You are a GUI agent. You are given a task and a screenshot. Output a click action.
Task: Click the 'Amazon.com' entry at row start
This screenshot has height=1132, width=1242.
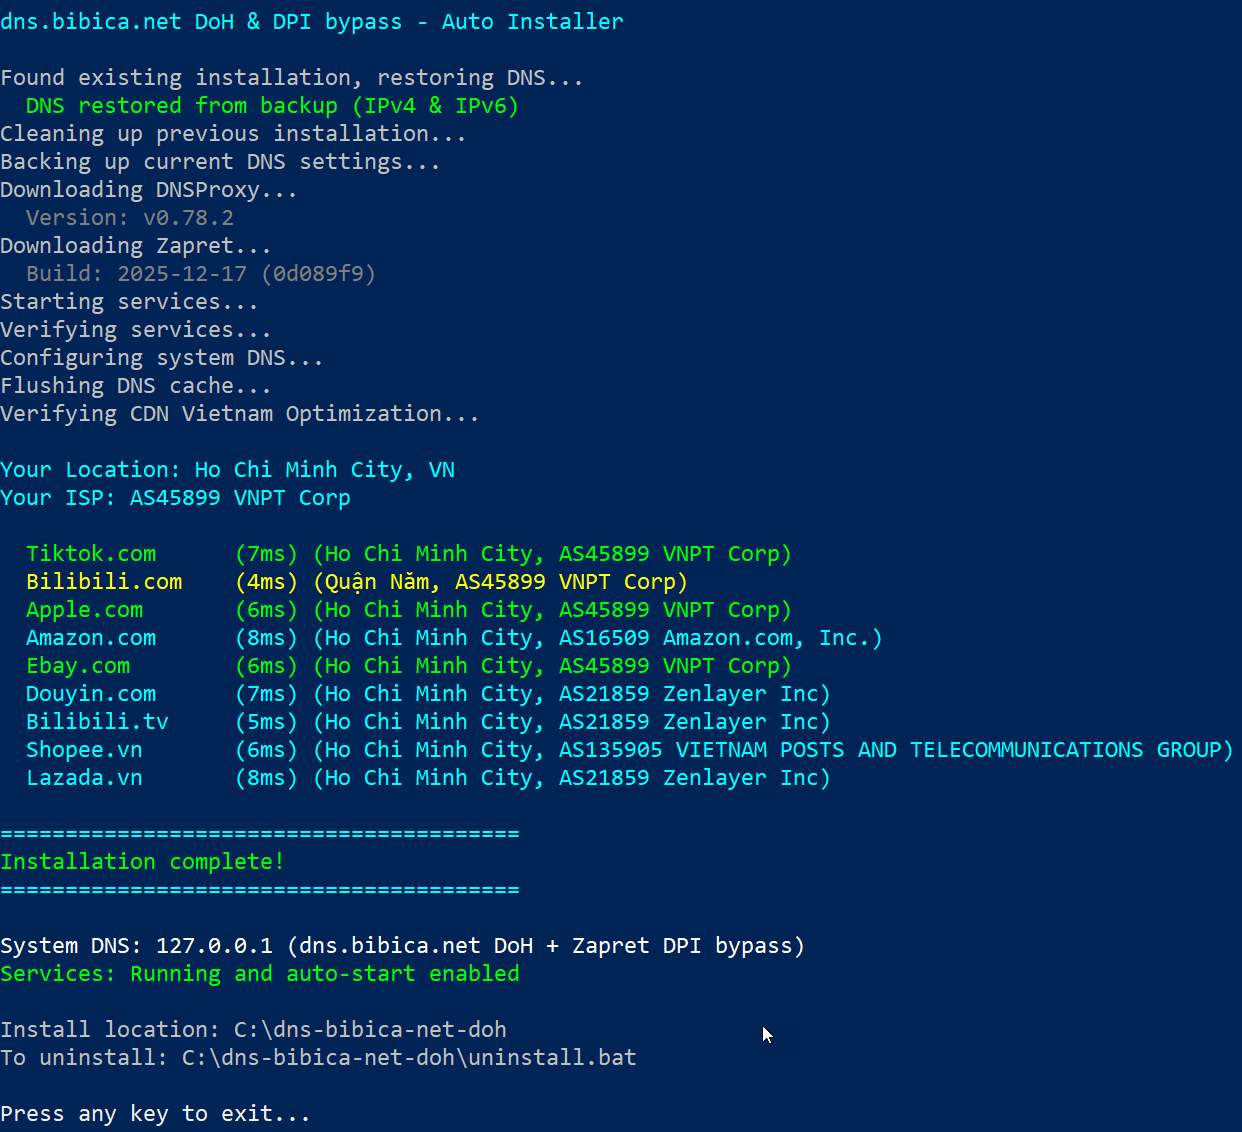pos(91,638)
